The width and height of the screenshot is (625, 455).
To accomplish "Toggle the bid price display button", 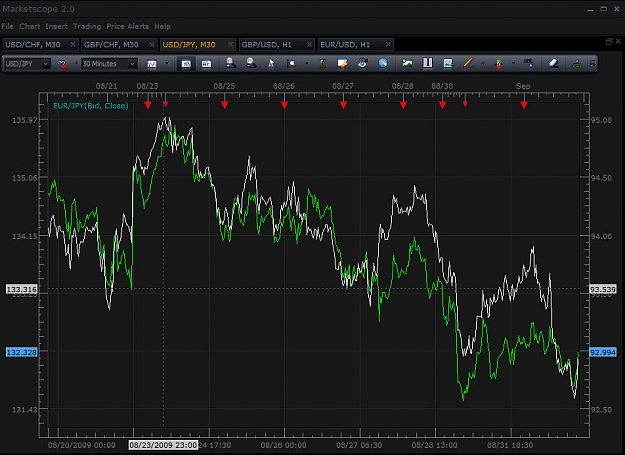I will tap(186, 64).
